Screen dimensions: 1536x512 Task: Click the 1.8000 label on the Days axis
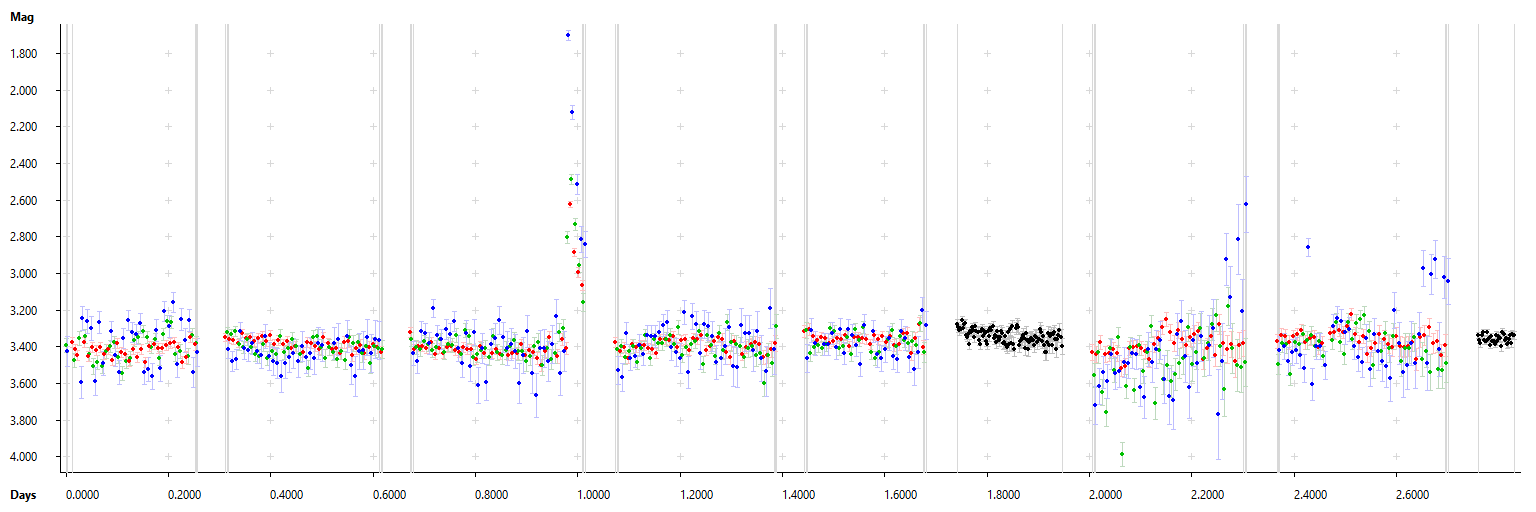point(1003,495)
